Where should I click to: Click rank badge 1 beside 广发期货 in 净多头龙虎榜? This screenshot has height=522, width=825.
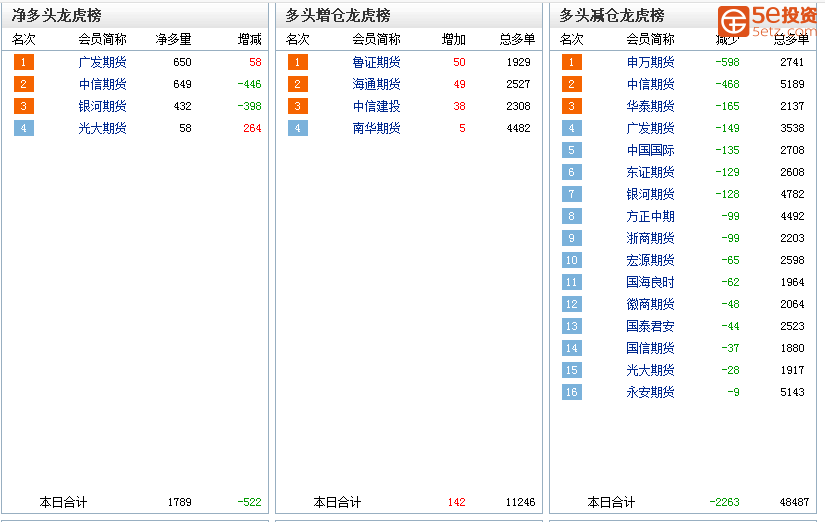click(24, 62)
